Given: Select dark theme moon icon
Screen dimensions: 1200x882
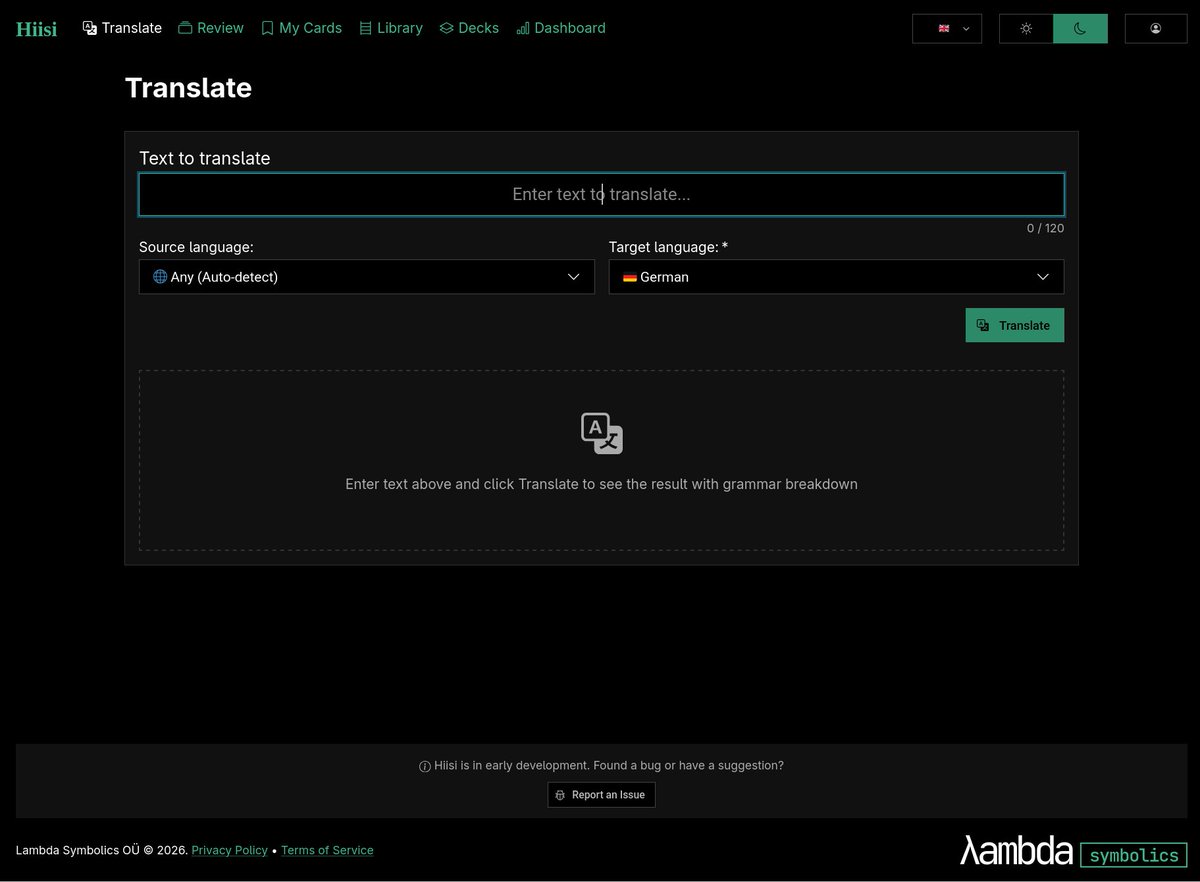Looking at the screenshot, I should point(1080,28).
